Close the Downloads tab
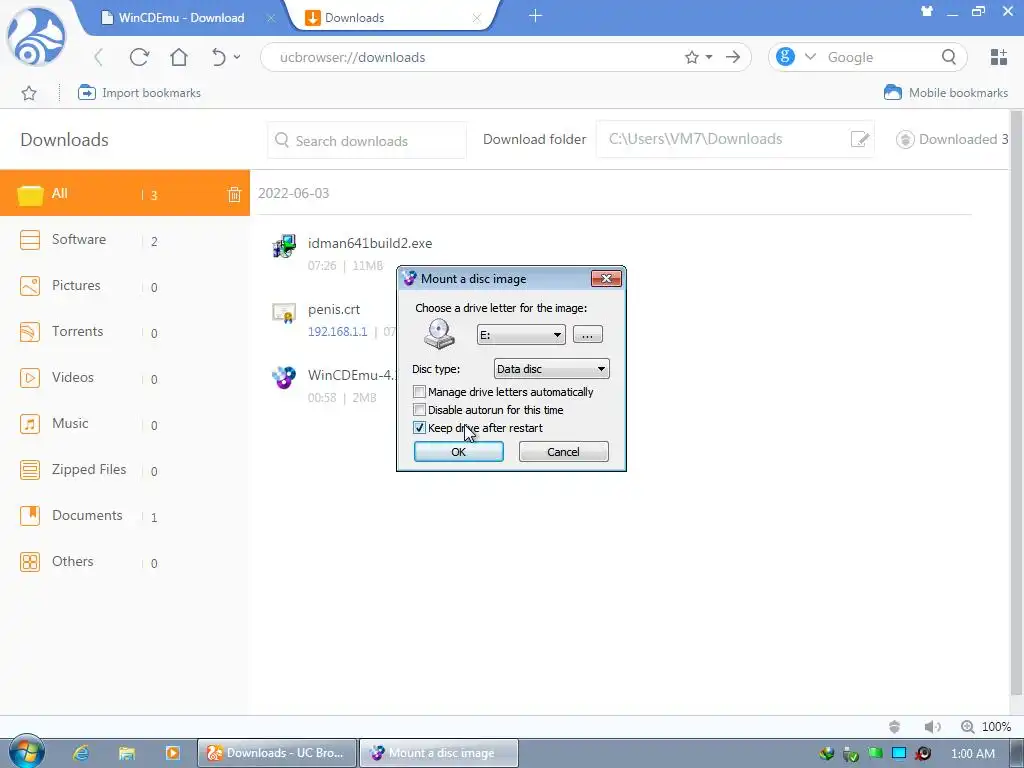1024x768 pixels. pos(477,18)
